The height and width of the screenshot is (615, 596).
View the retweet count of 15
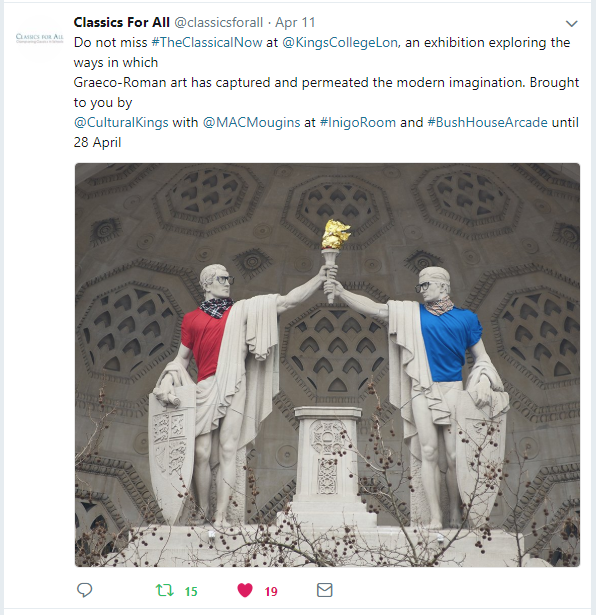point(191,591)
